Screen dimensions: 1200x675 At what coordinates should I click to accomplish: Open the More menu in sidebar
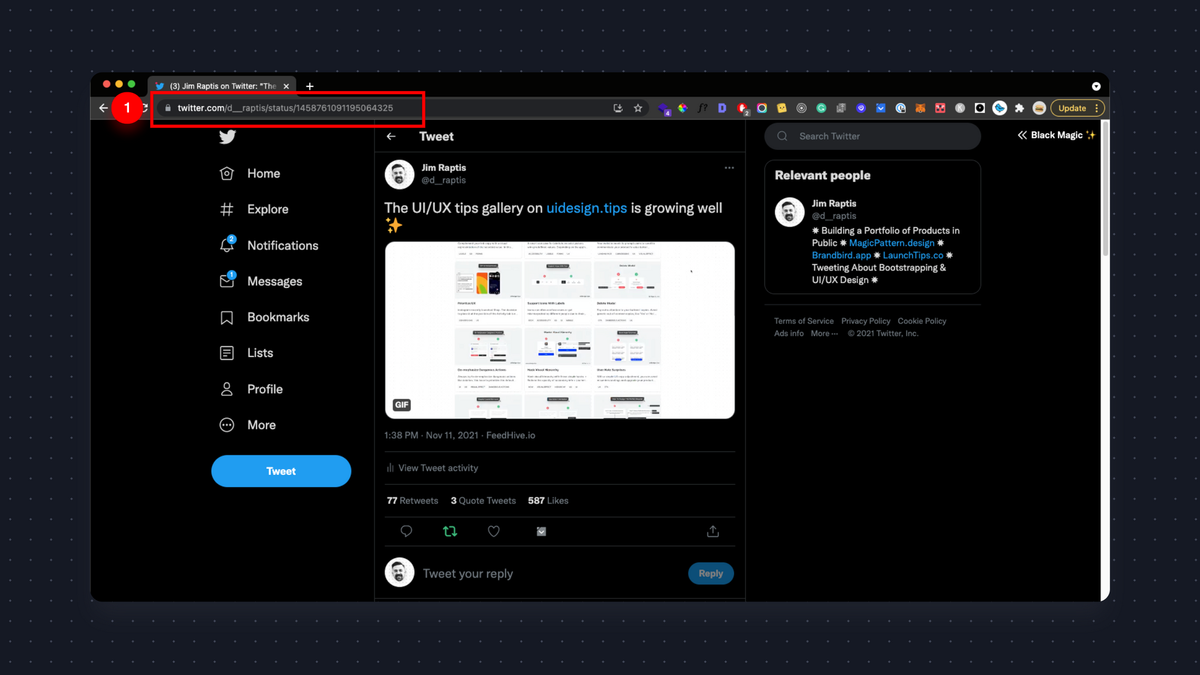248,425
